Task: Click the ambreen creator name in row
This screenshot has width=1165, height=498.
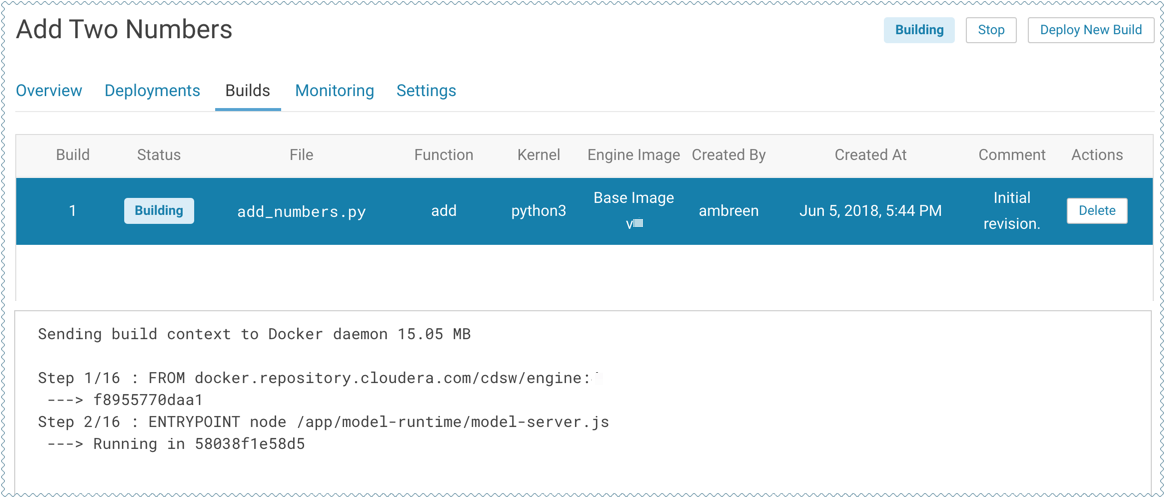Action: (x=728, y=211)
